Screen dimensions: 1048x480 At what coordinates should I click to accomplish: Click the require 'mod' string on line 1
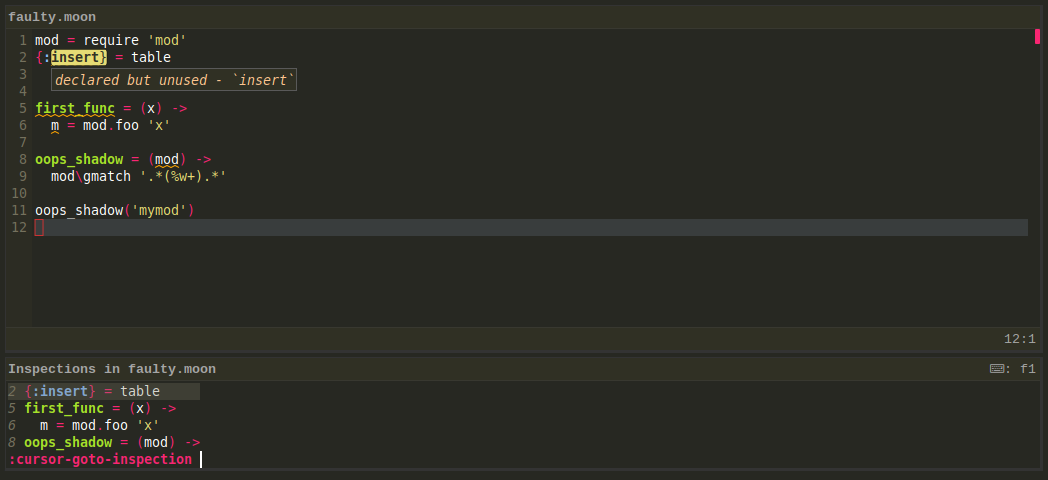tap(167, 40)
